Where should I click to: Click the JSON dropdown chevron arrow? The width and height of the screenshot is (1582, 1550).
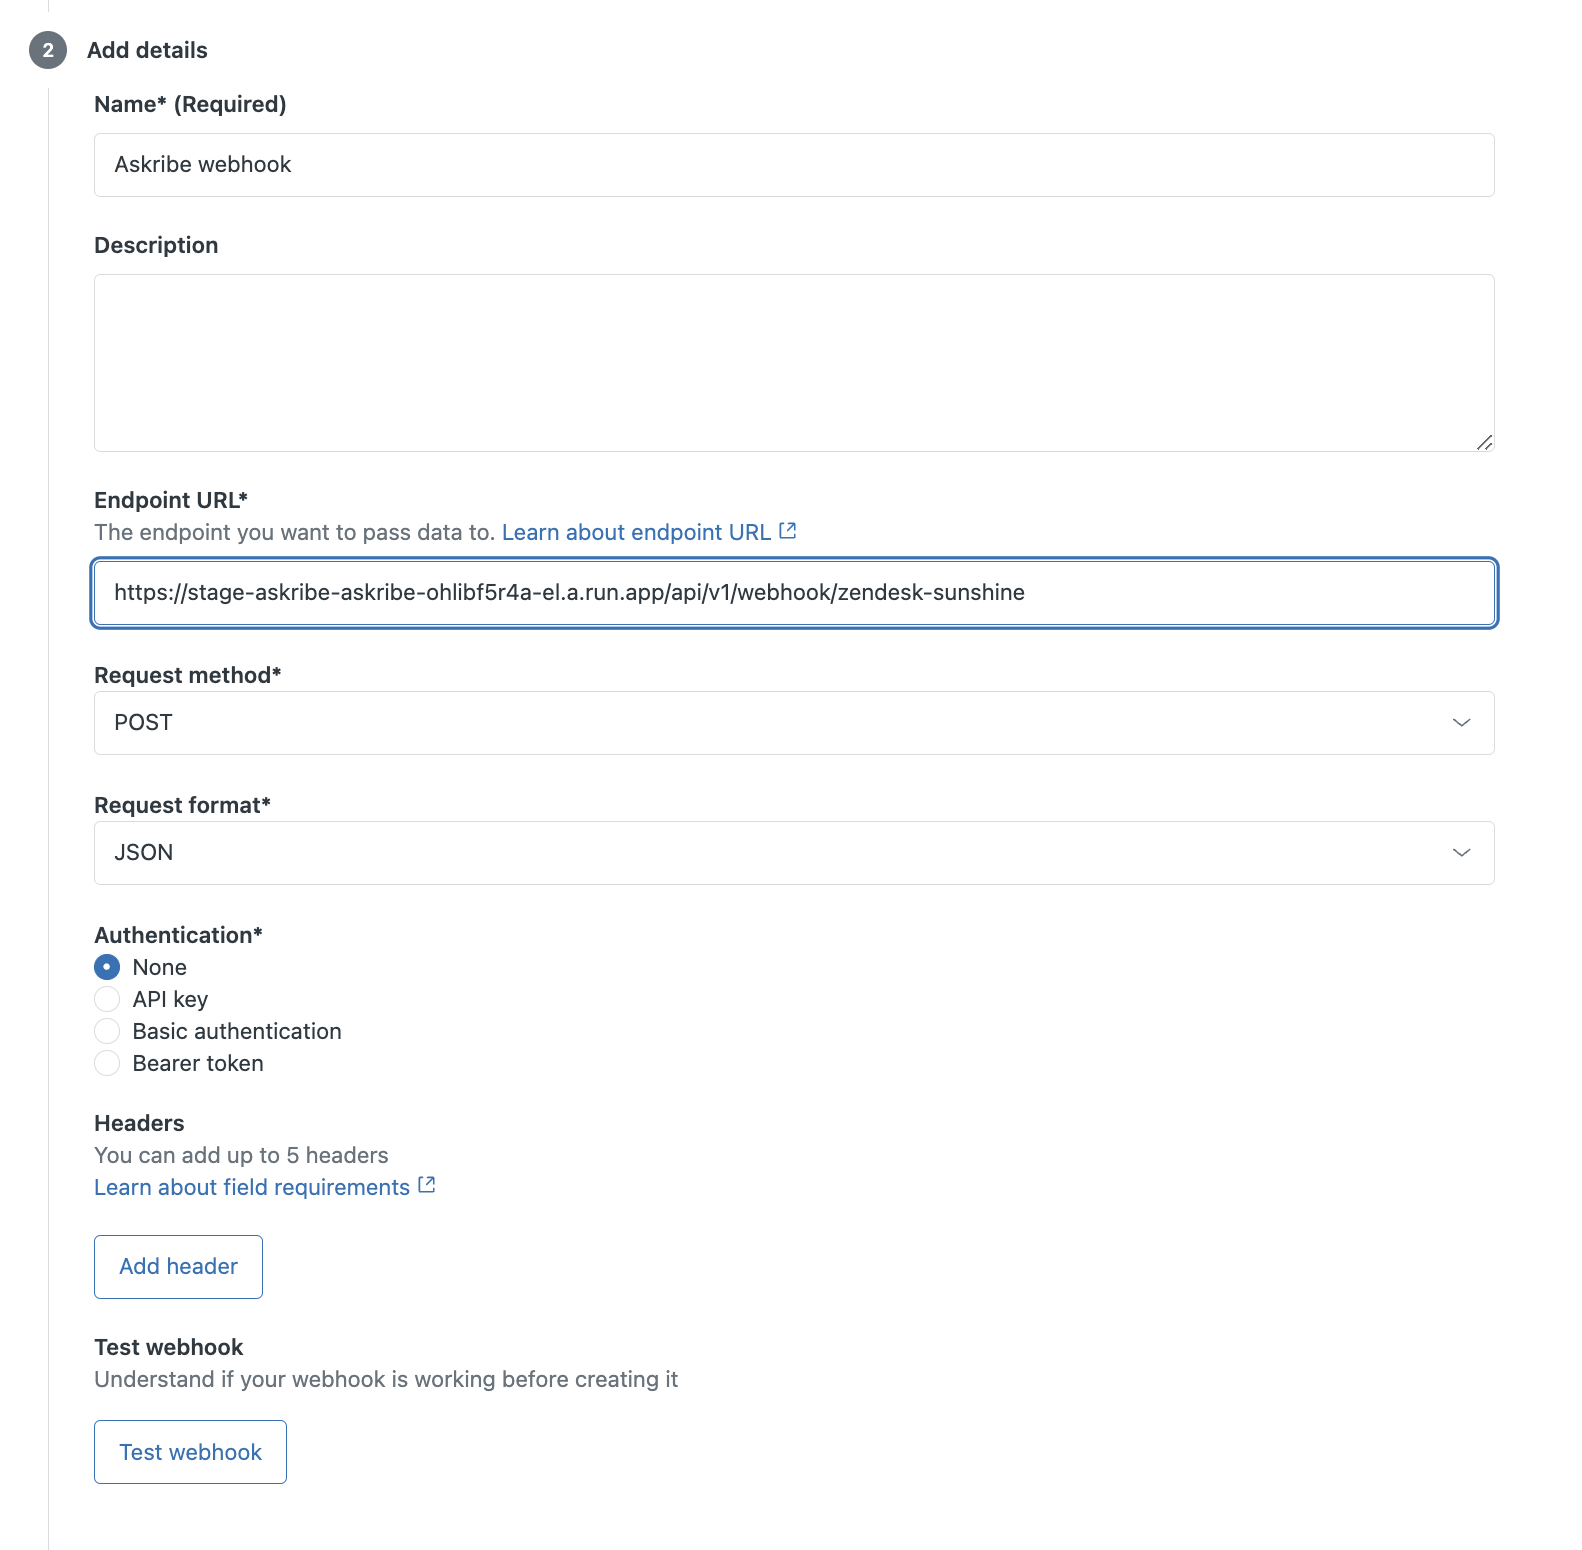click(x=1461, y=853)
